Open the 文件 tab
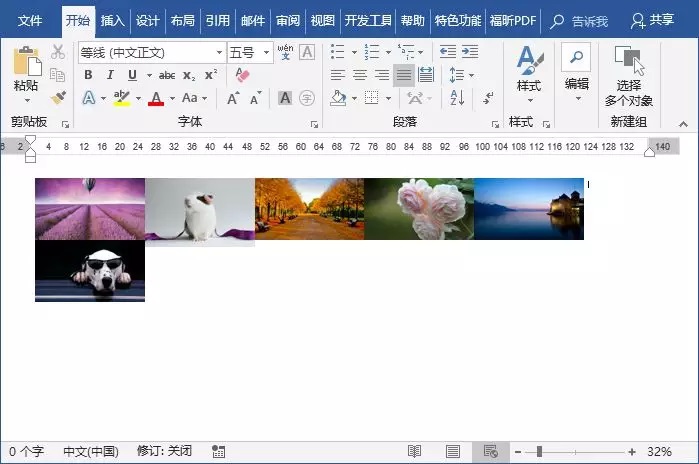 pyautogui.click(x=30, y=21)
